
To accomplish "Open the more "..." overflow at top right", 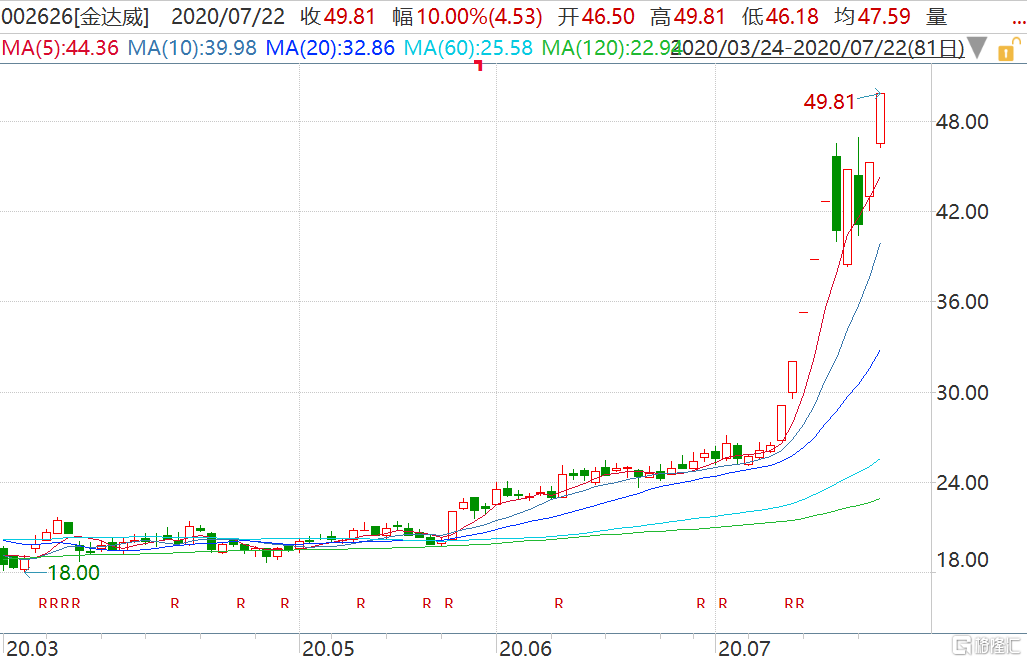I will 1018,20.
